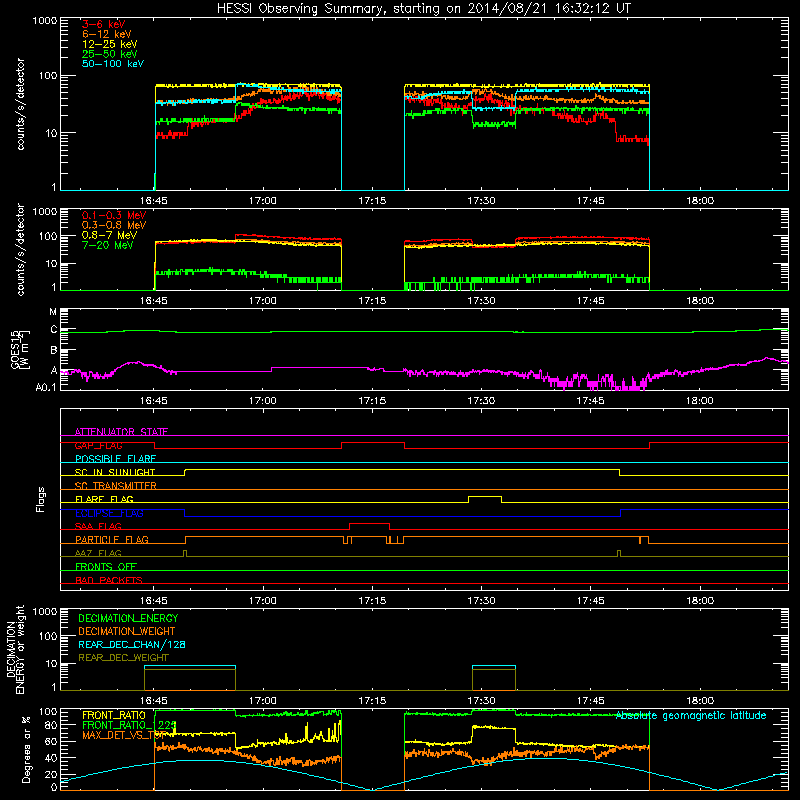Select the GAP_FLAG label
Viewport: 800px width, 800px height.
coord(98,445)
